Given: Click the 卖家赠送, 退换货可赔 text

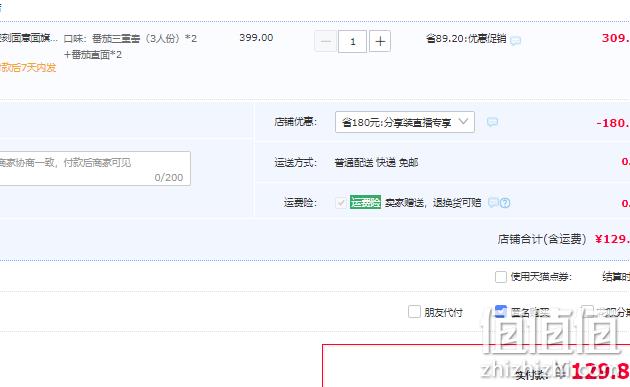Looking at the screenshot, I should pos(433,203).
